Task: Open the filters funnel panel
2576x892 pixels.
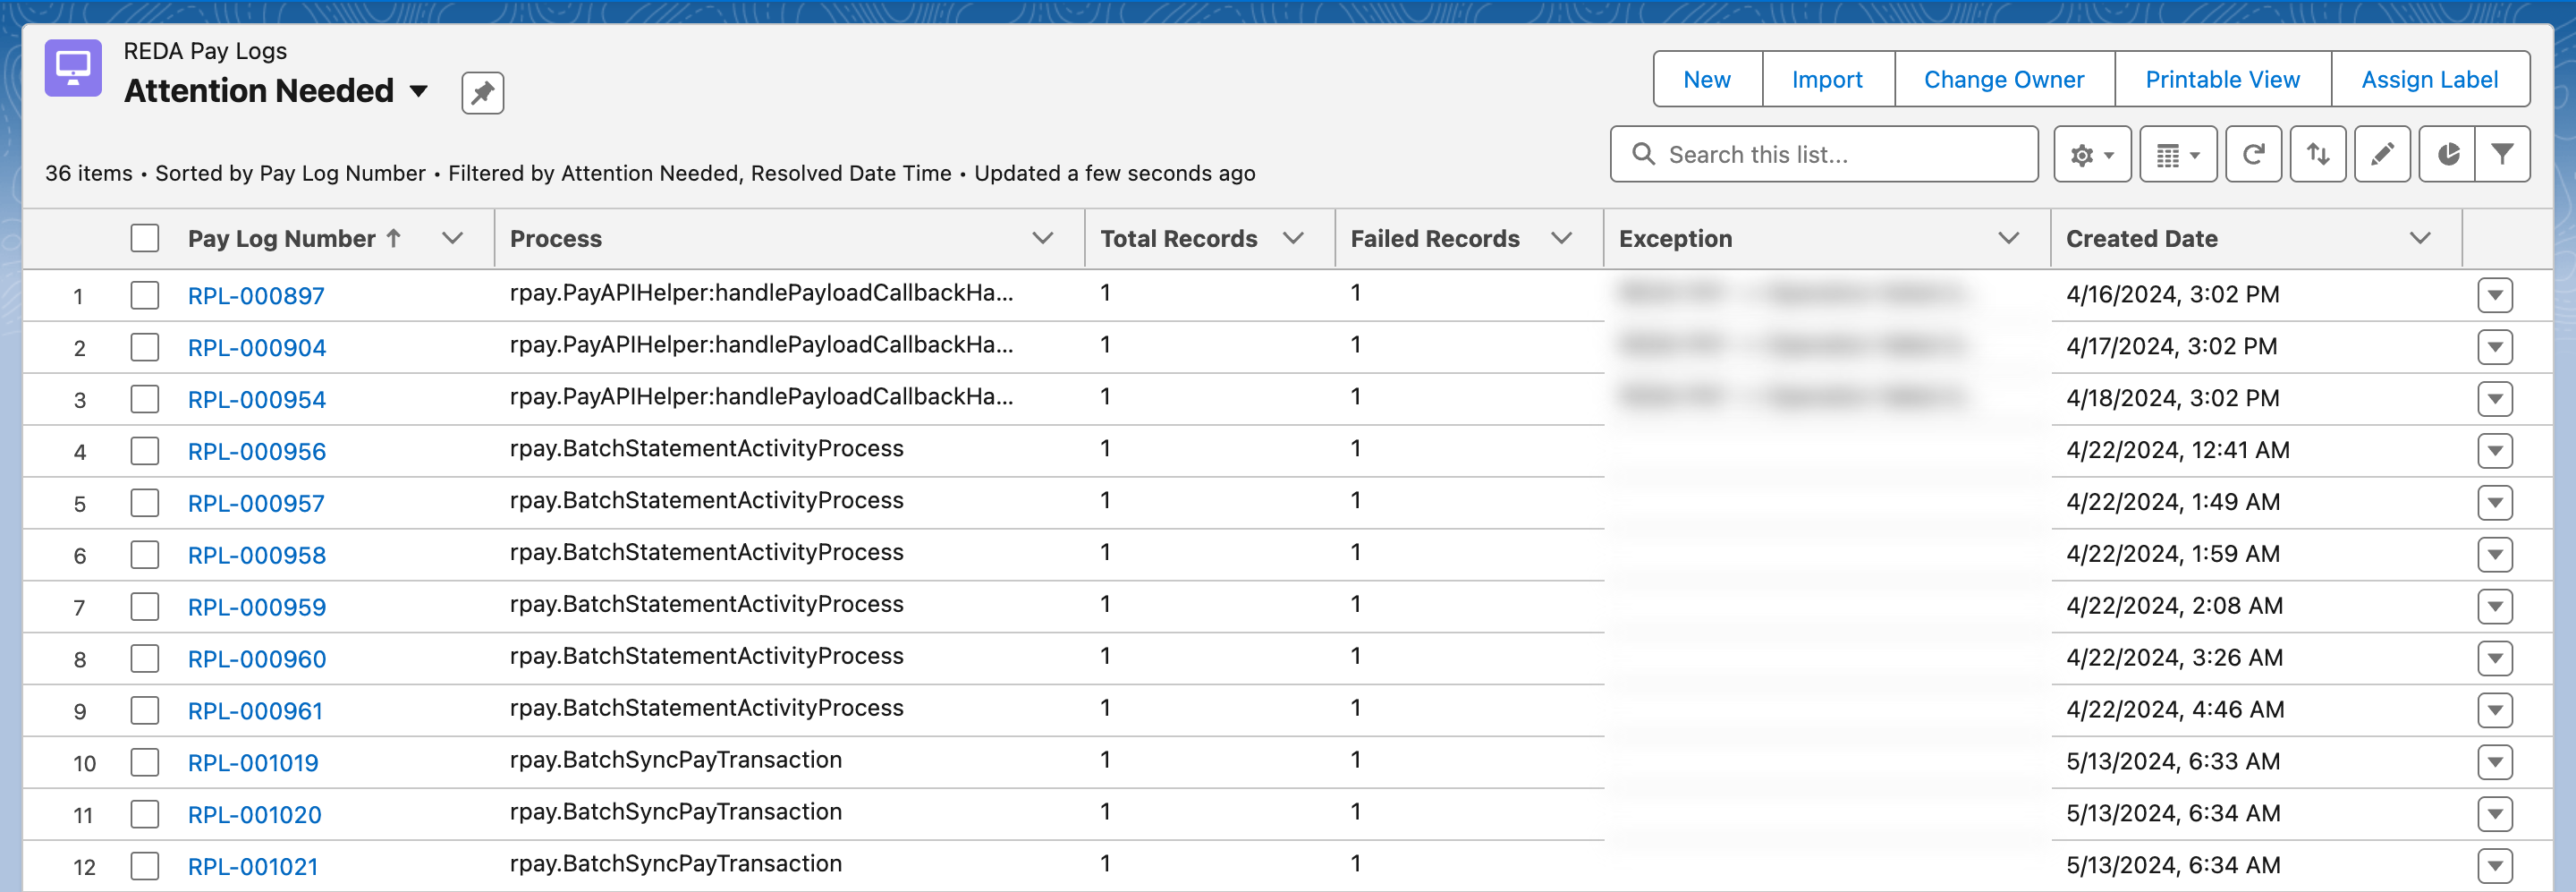Action: (x=2502, y=154)
